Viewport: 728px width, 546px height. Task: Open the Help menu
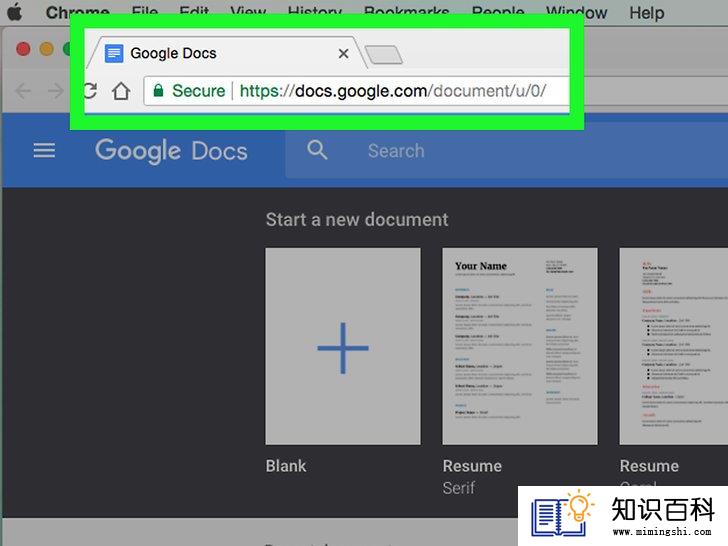(647, 13)
